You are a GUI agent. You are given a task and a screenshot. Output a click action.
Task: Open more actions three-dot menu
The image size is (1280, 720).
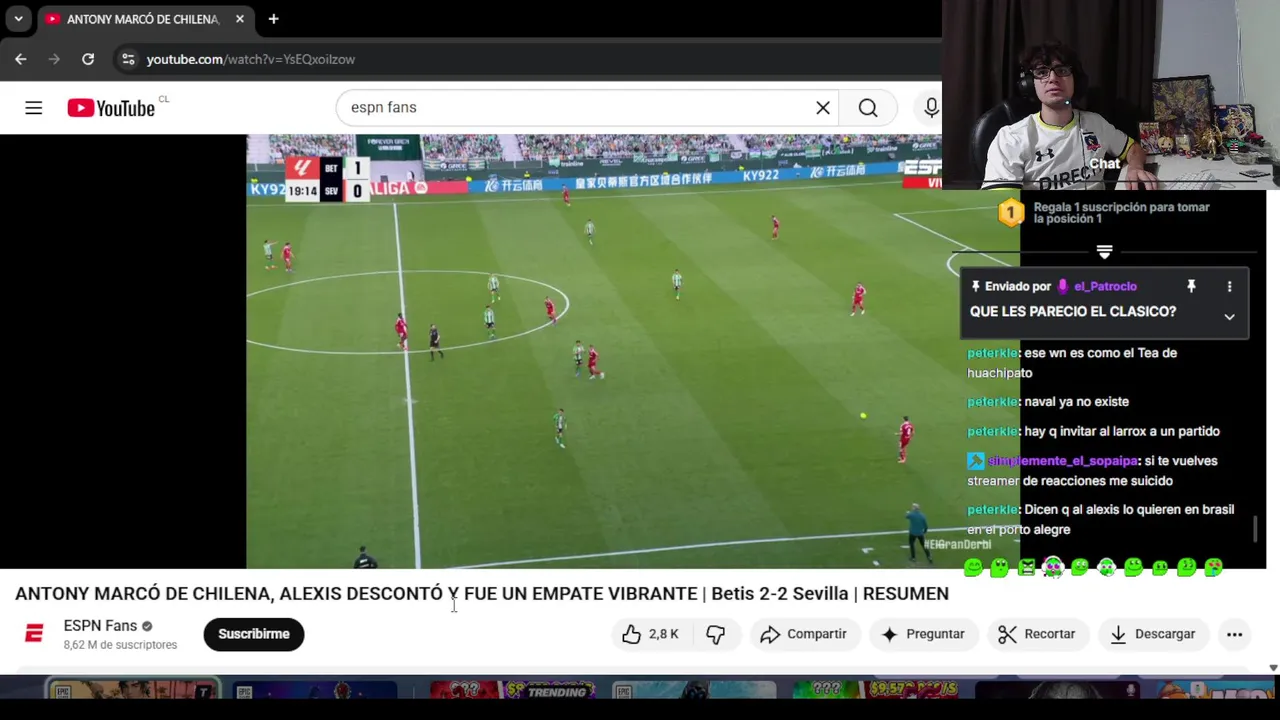coord(1235,634)
